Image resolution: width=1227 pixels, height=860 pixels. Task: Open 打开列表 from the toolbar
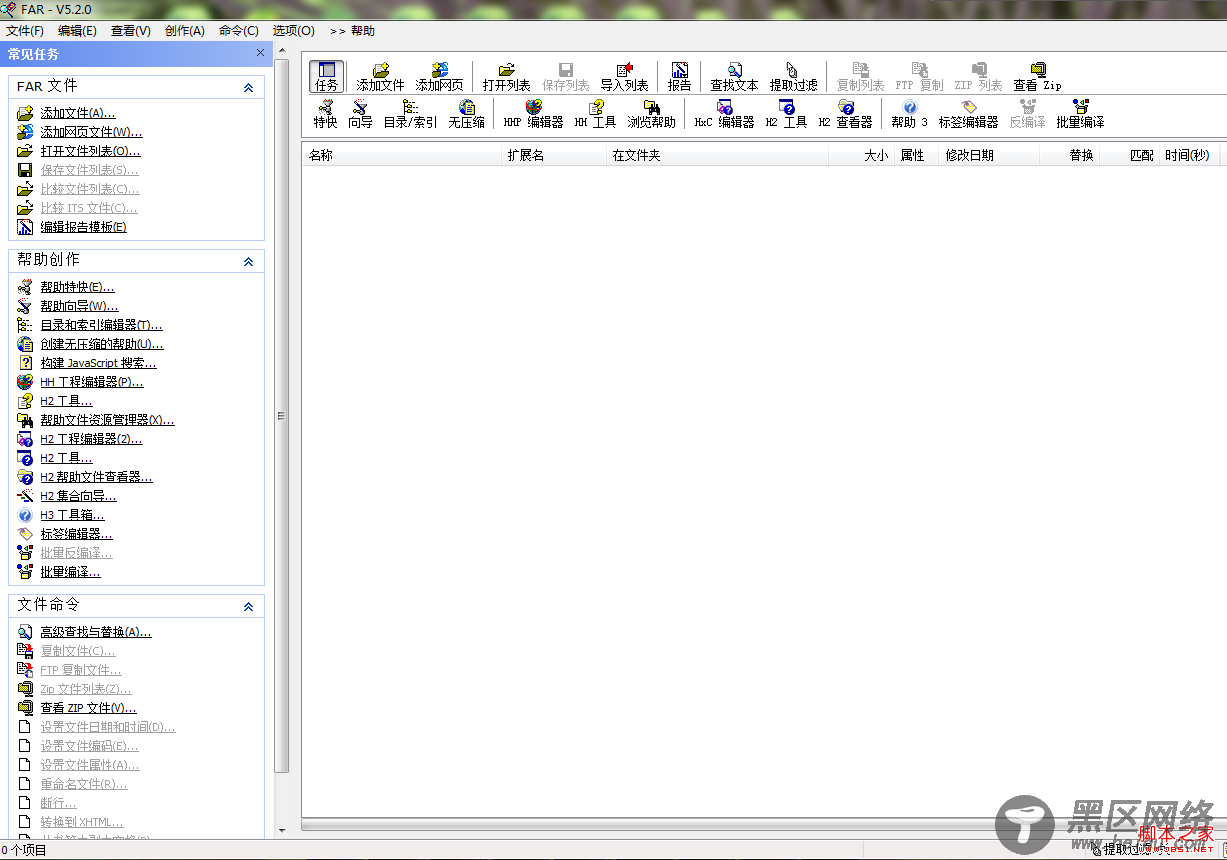507,77
